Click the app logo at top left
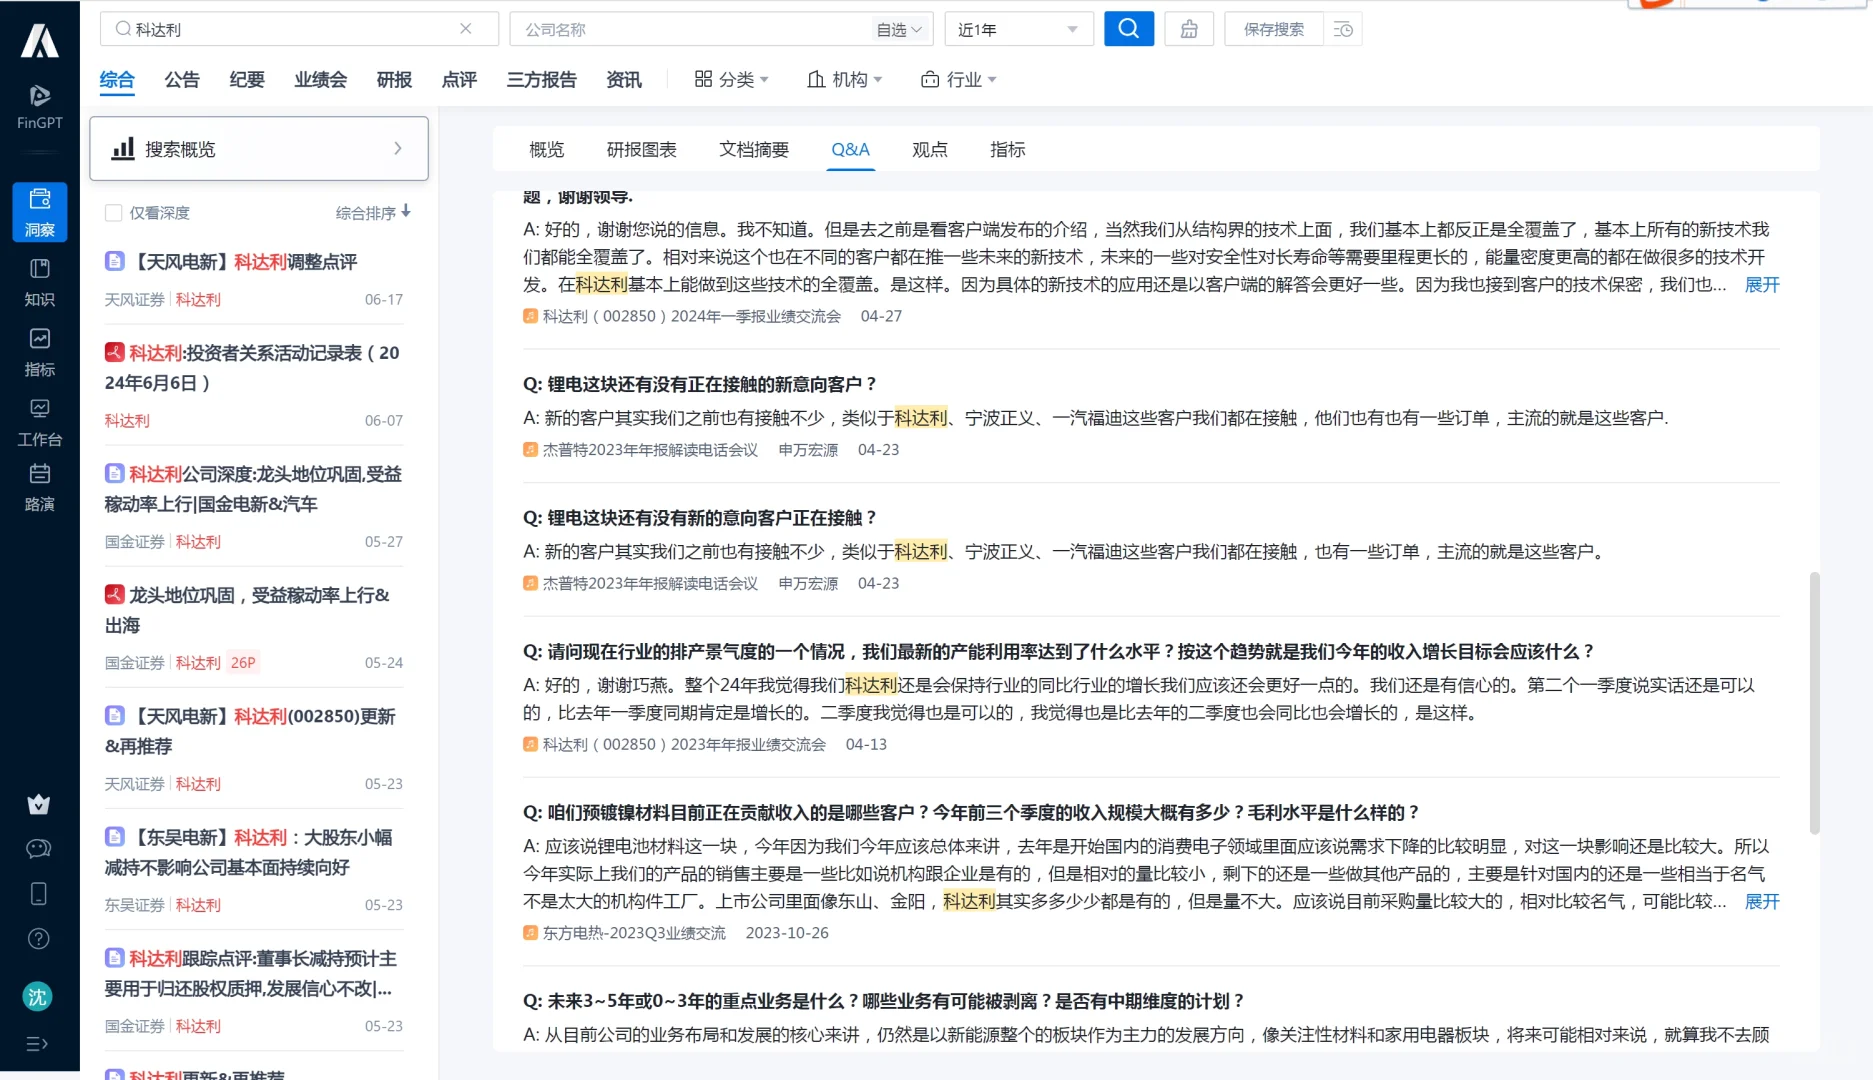This screenshot has width=1873, height=1080. point(40,40)
